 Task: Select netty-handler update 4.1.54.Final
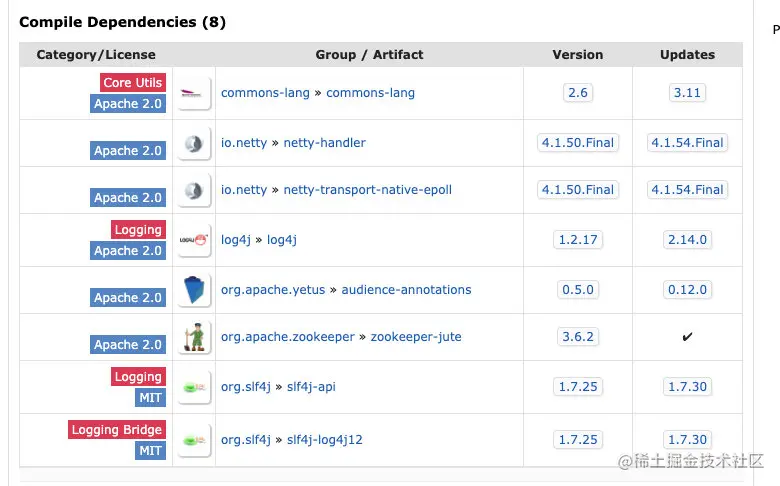(687, 143)
